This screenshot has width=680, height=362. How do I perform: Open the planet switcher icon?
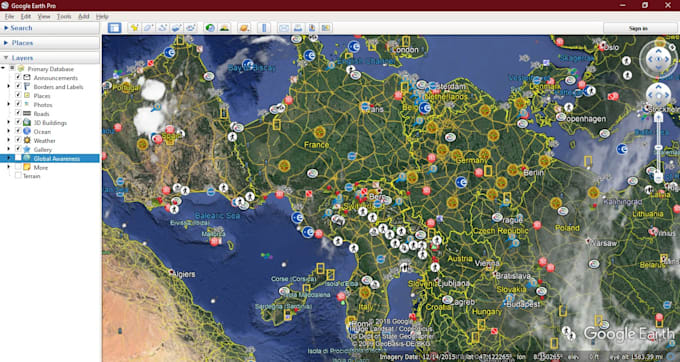tap(244, 28)
